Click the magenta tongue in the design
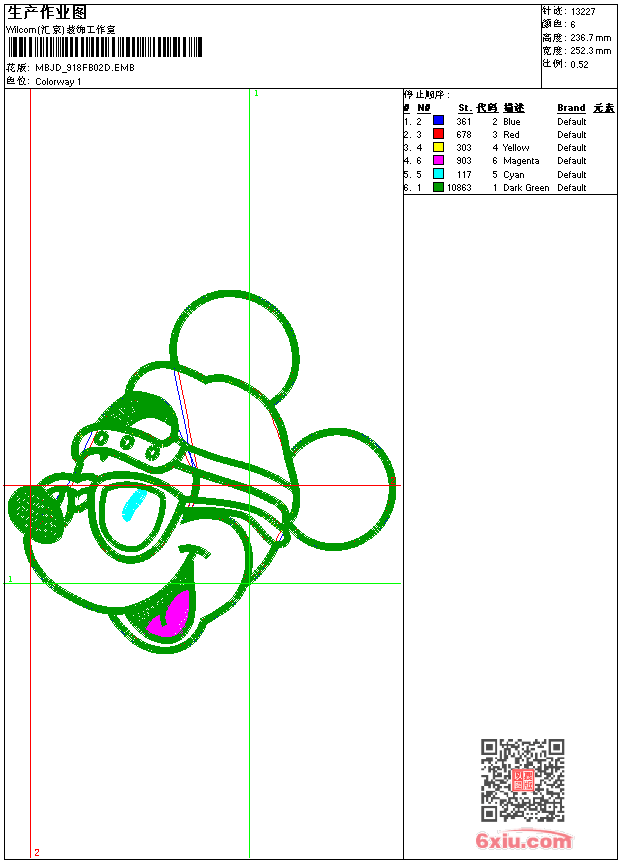620x860 pixels. point(170,616)
